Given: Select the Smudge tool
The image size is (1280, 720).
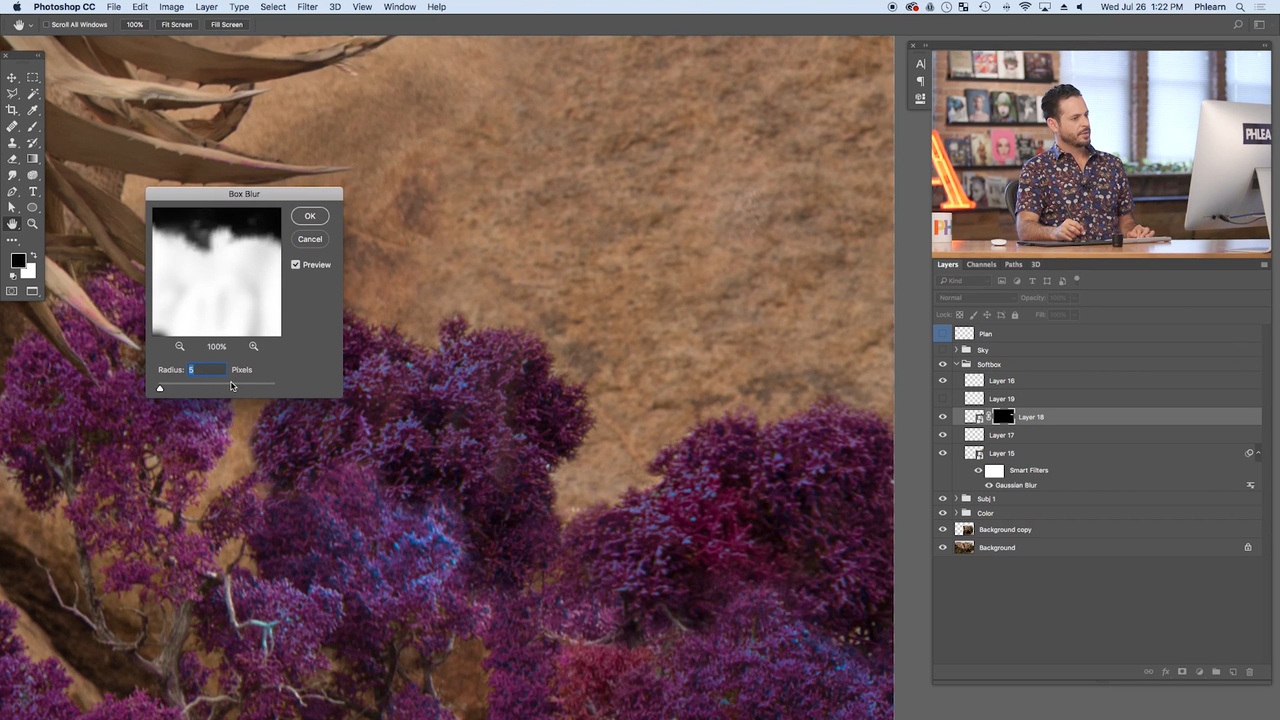Looking at the screenshot, I should point(12,175).
